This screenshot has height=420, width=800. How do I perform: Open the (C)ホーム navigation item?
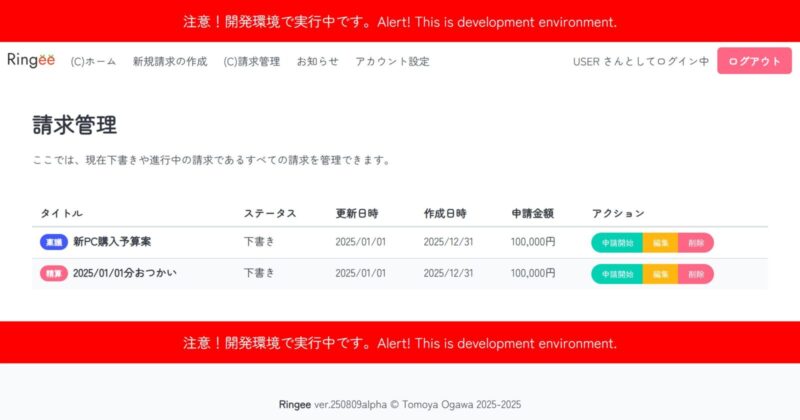pyautogui.click(x=93, y=62)
